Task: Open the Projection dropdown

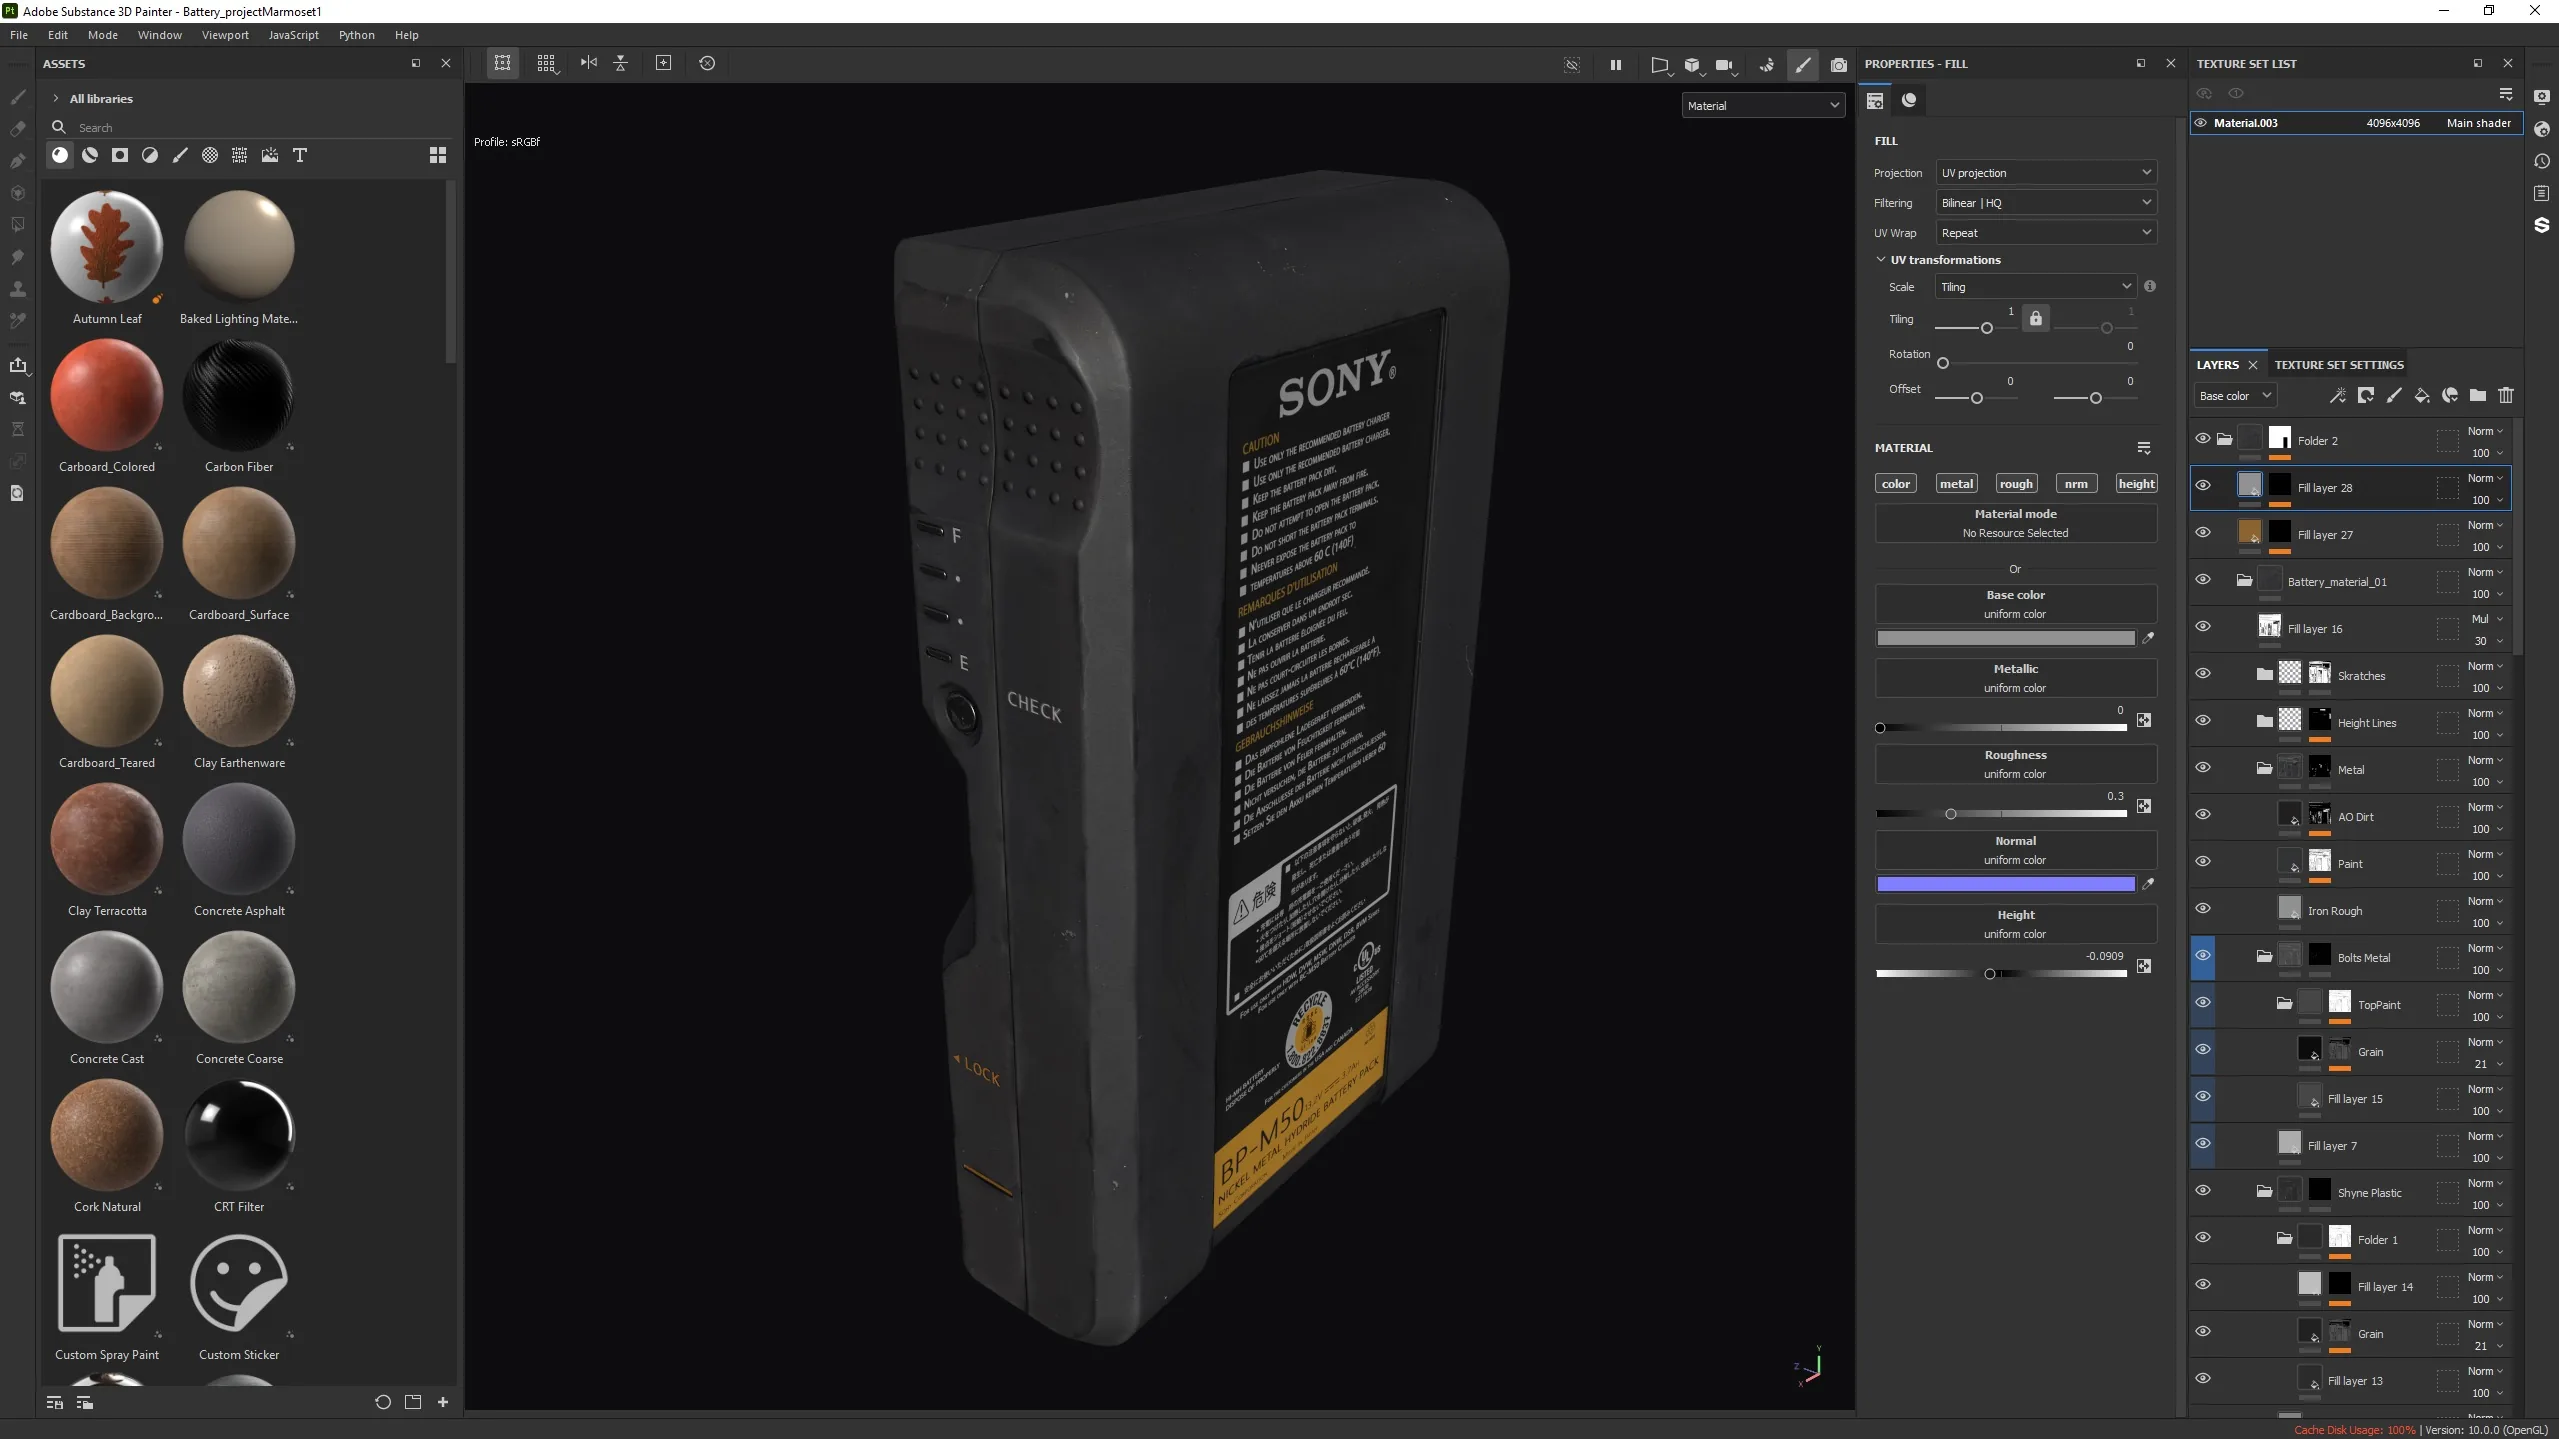Action: [x=2046, y=173]
